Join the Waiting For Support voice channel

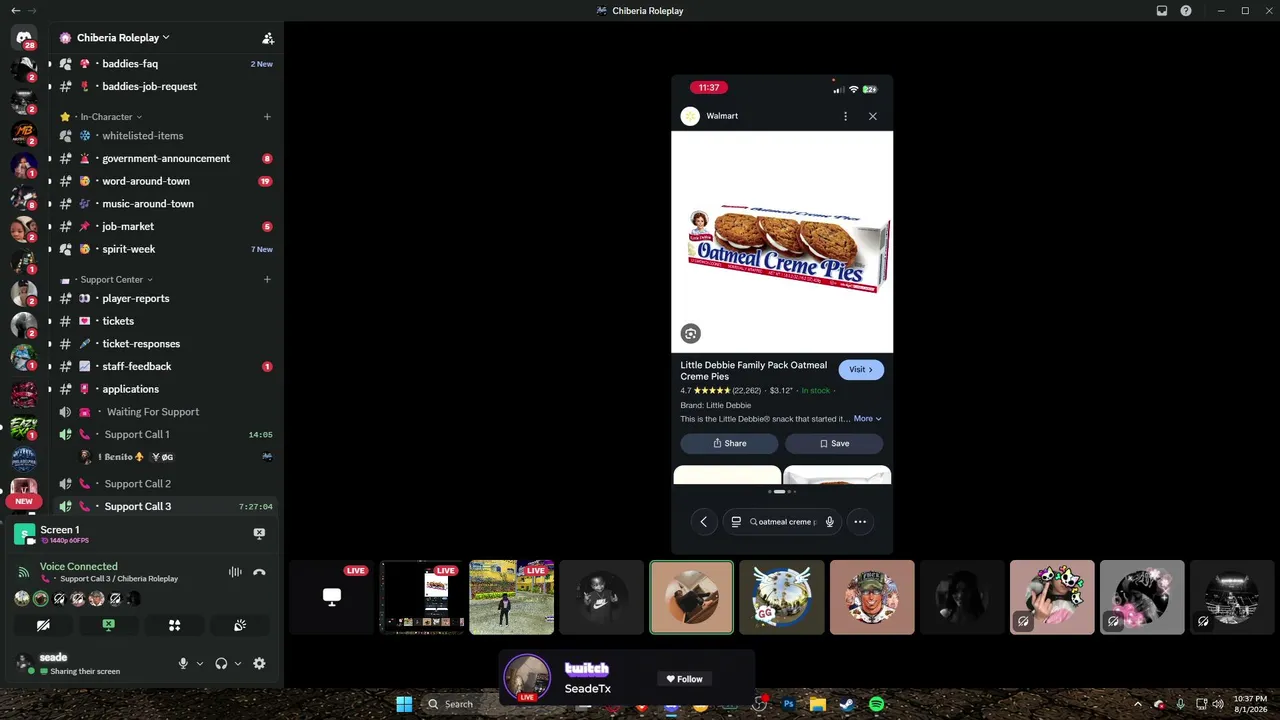(165, 412)
